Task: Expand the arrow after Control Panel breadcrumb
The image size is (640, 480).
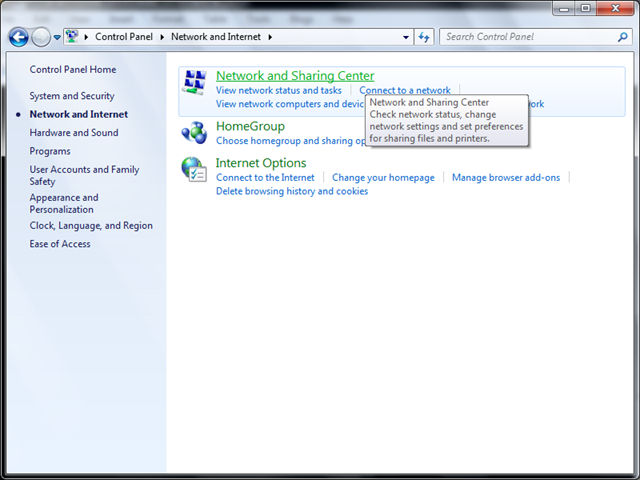Action: (x=162, y=37)
